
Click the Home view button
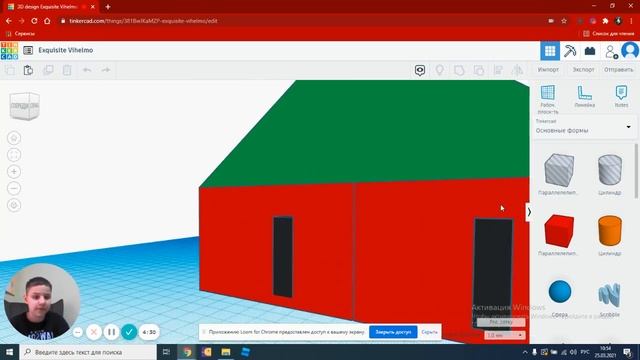(x=14, y=138)
